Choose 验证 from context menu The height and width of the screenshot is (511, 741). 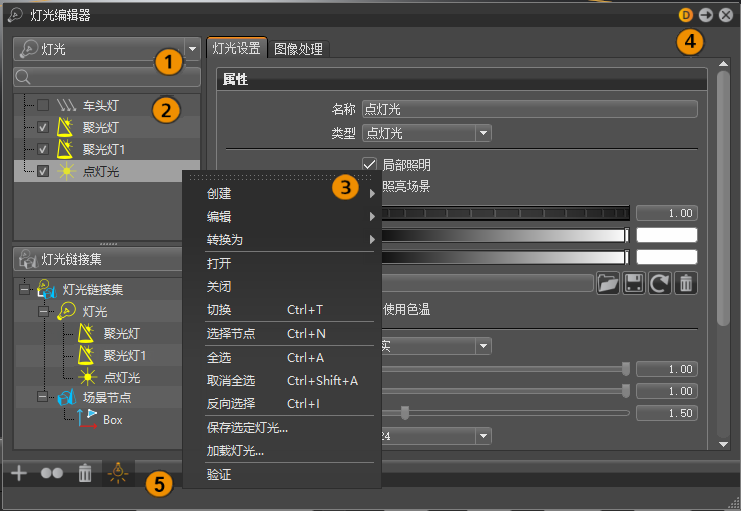click(282, 475)
